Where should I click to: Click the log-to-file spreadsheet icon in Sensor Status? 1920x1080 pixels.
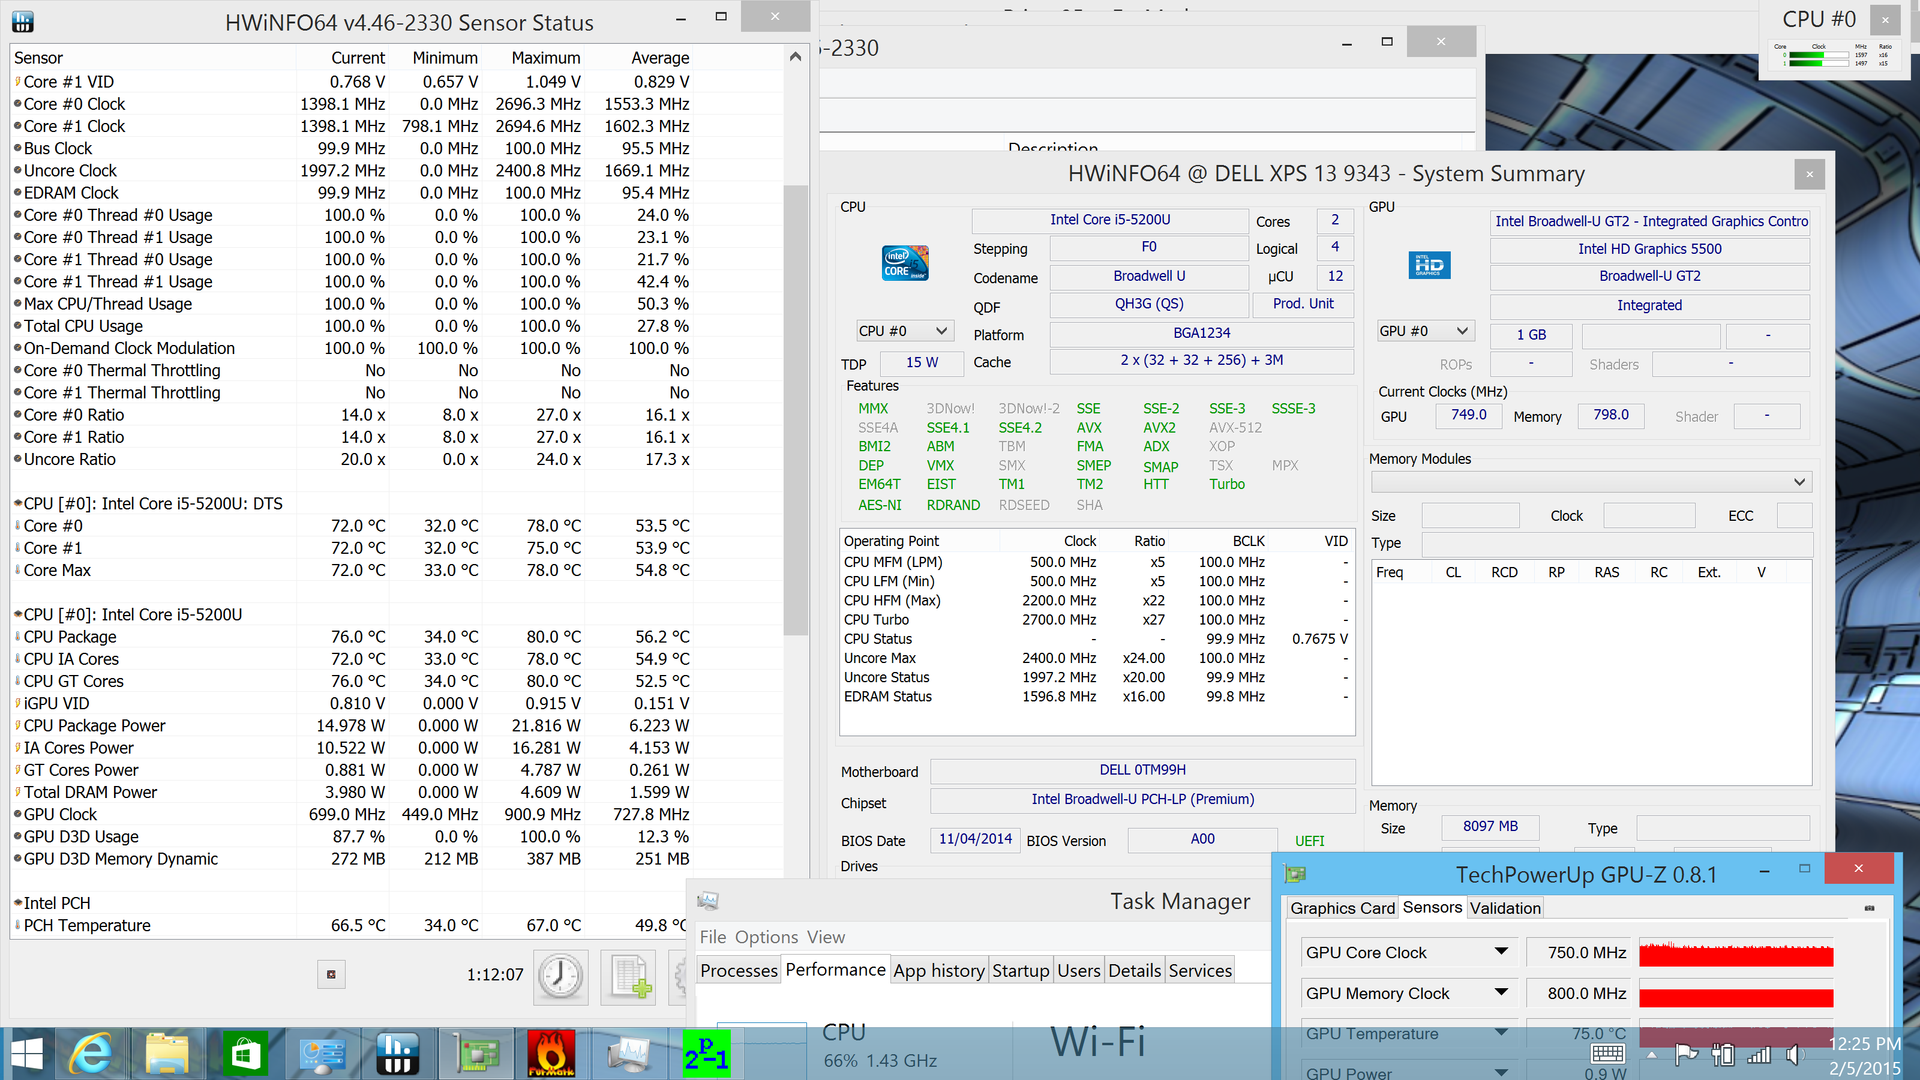pos(629,975)
